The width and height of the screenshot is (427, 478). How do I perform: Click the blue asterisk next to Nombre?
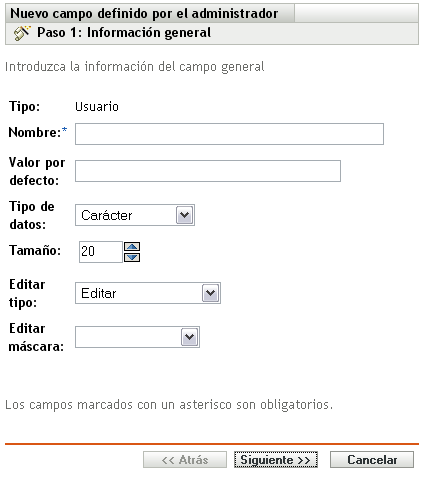(x=64, y=130)
